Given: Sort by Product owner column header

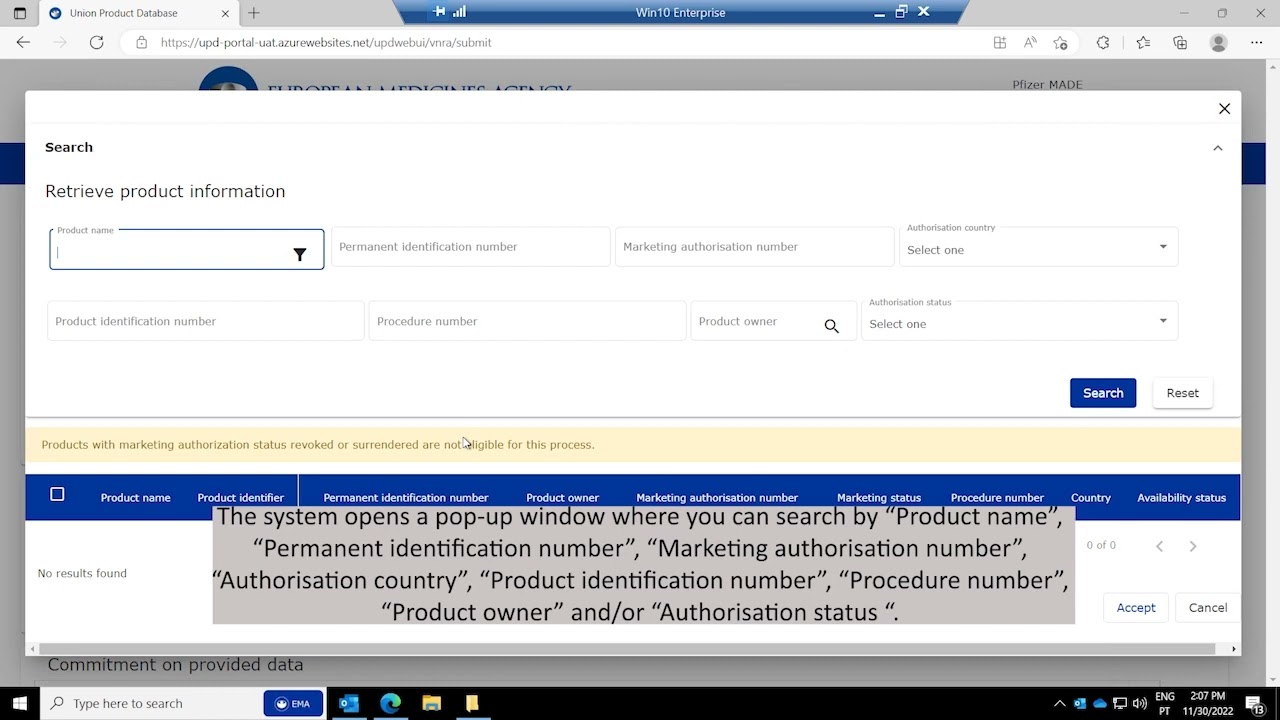Looking at the screenshot, I should point(562,497).
